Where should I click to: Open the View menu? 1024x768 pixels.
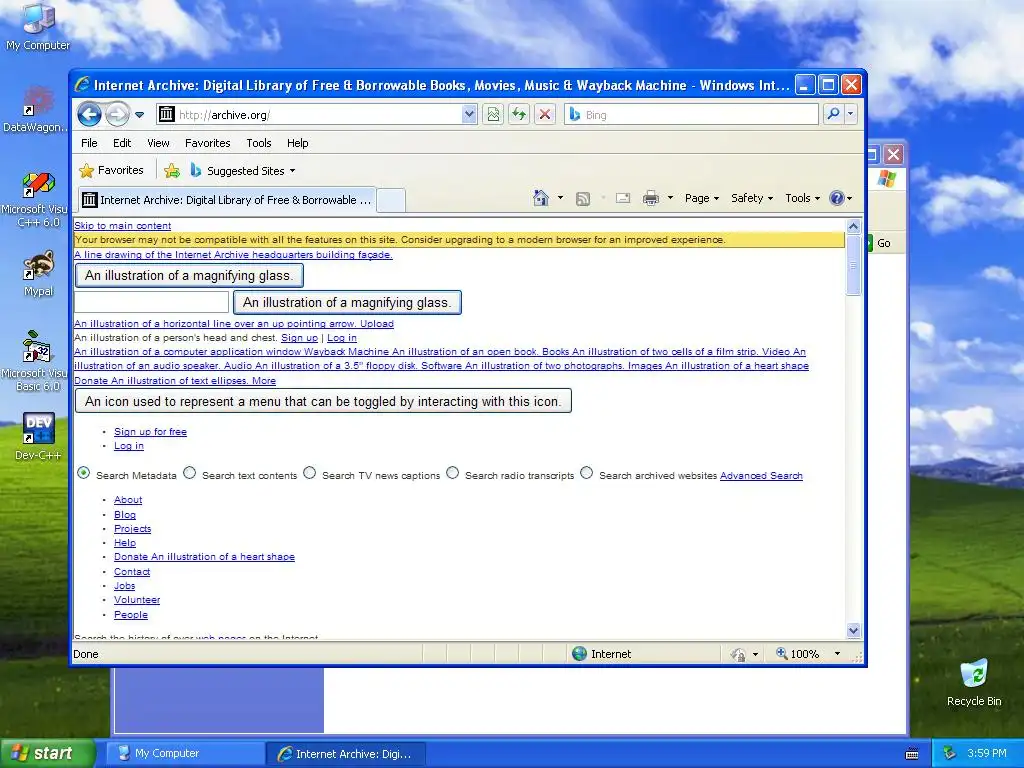click(158, 143)
